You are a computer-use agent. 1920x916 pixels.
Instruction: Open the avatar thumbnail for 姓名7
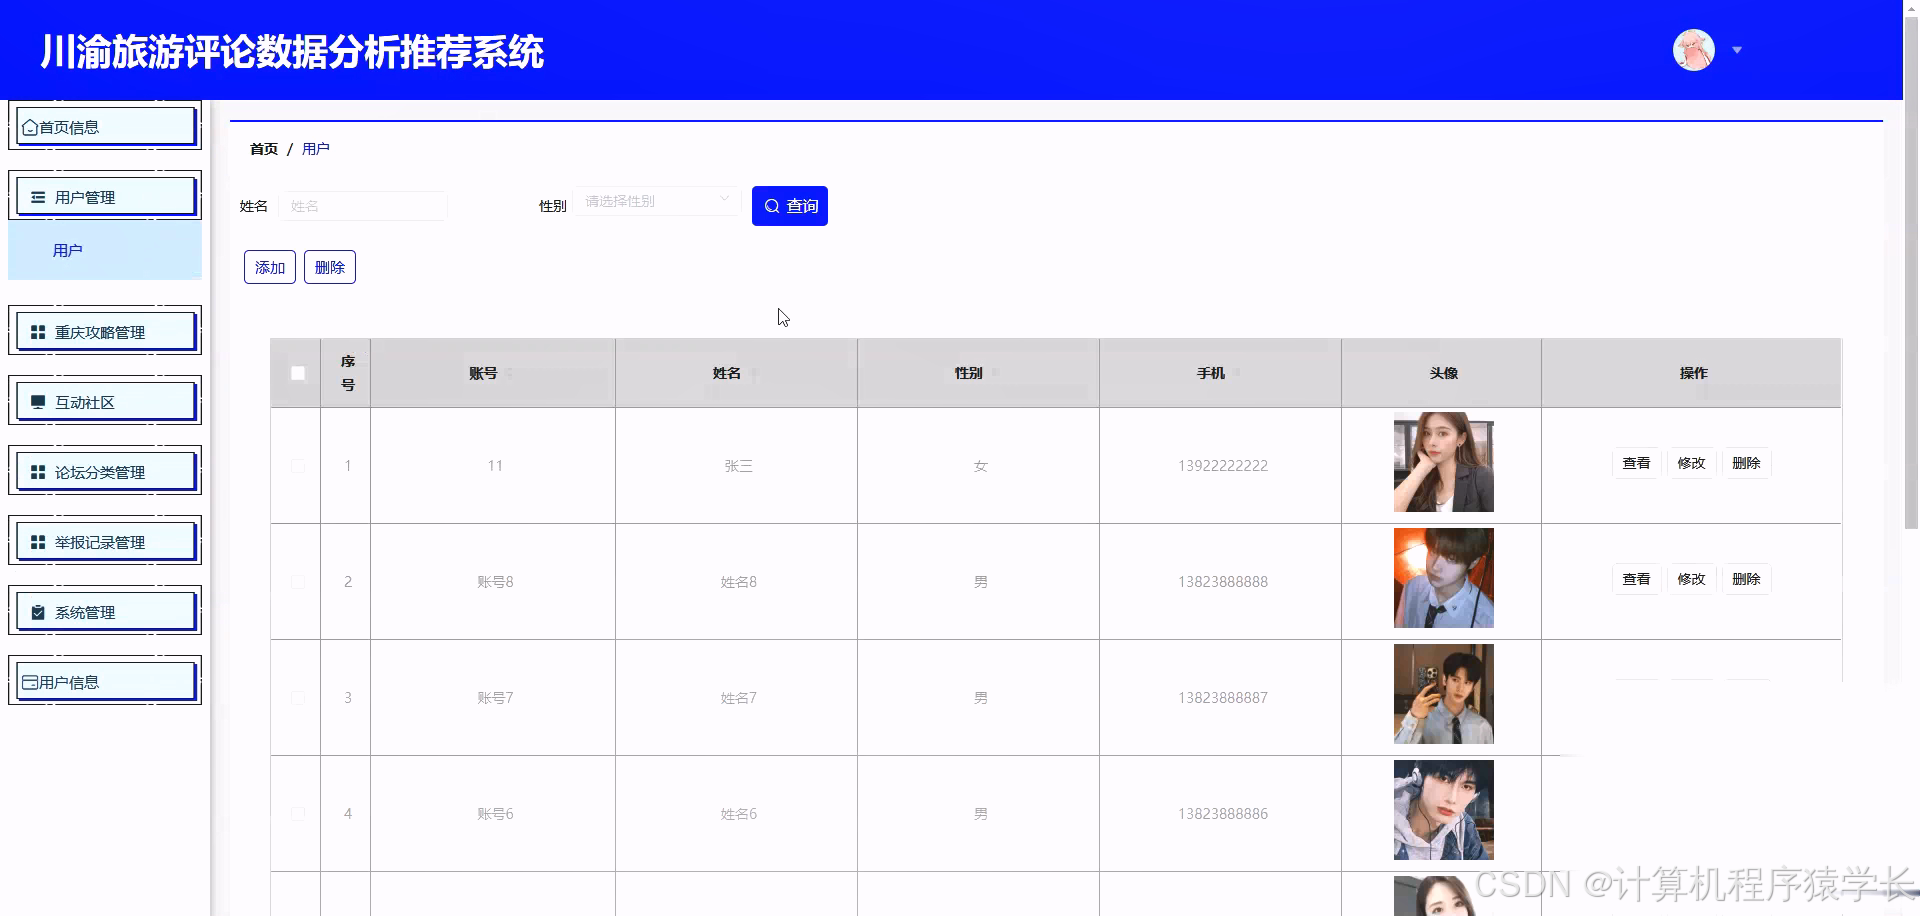(1444, 694)
